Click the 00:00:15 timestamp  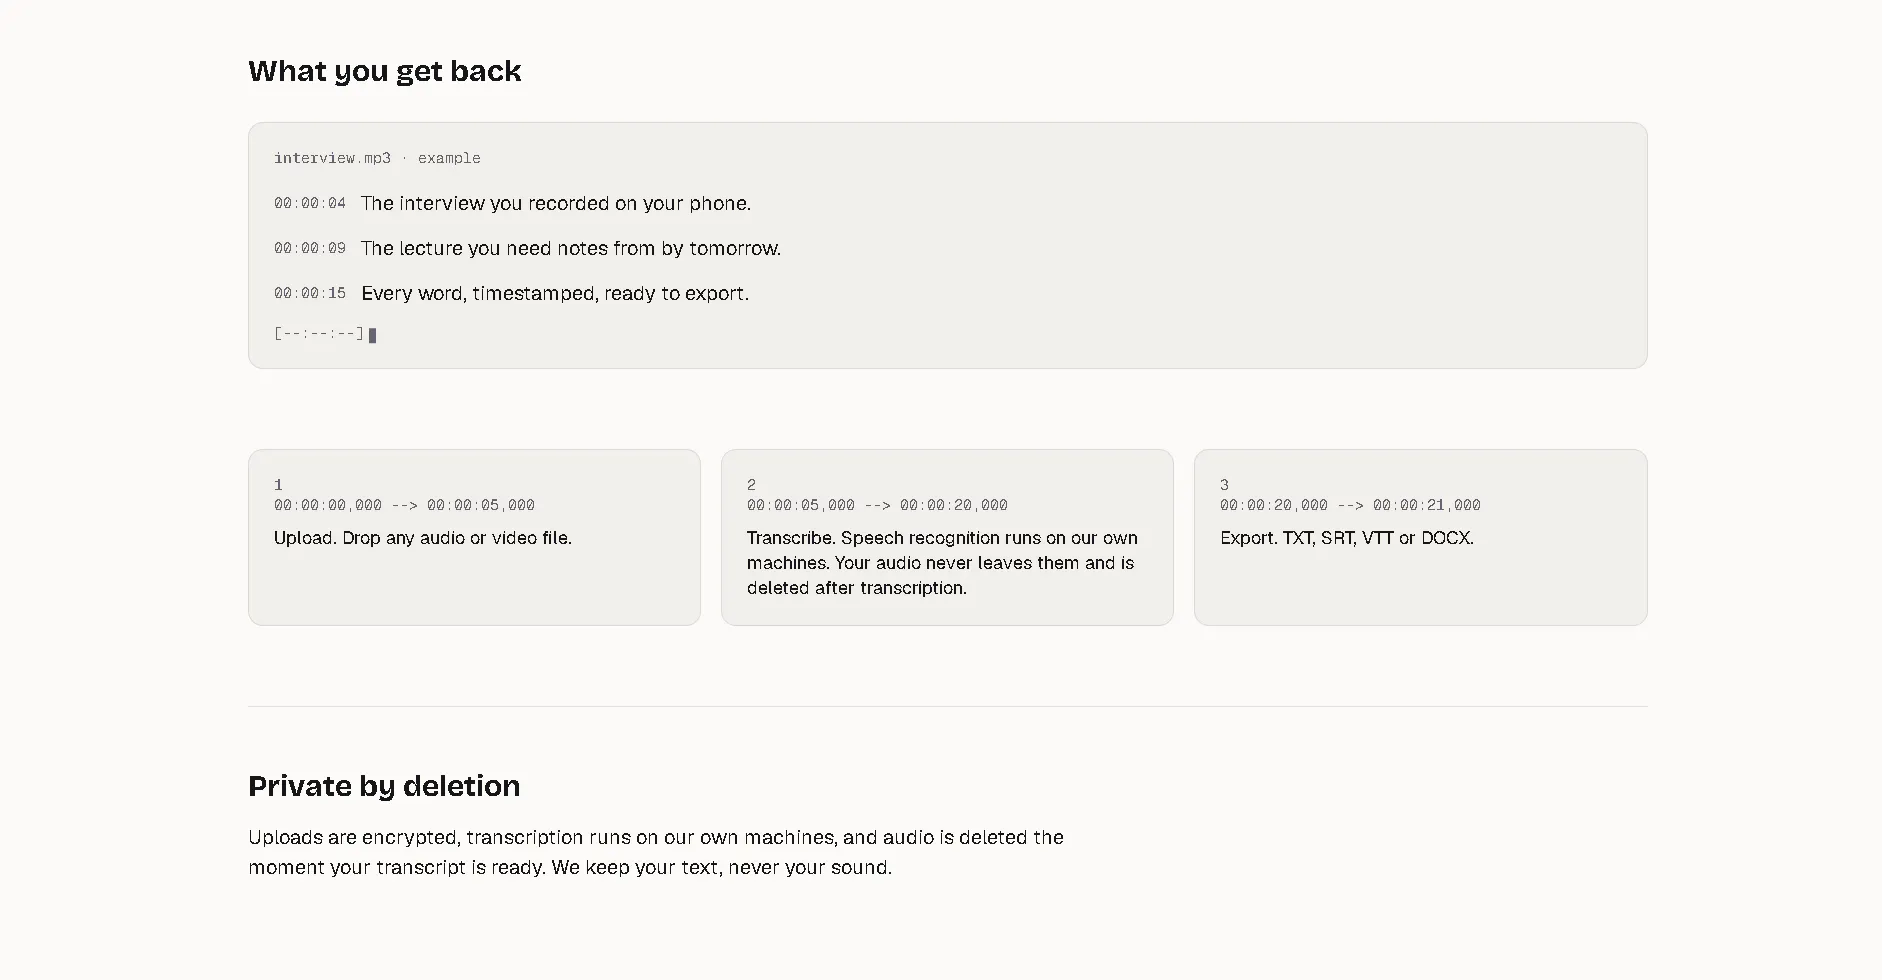click(310, 293)
